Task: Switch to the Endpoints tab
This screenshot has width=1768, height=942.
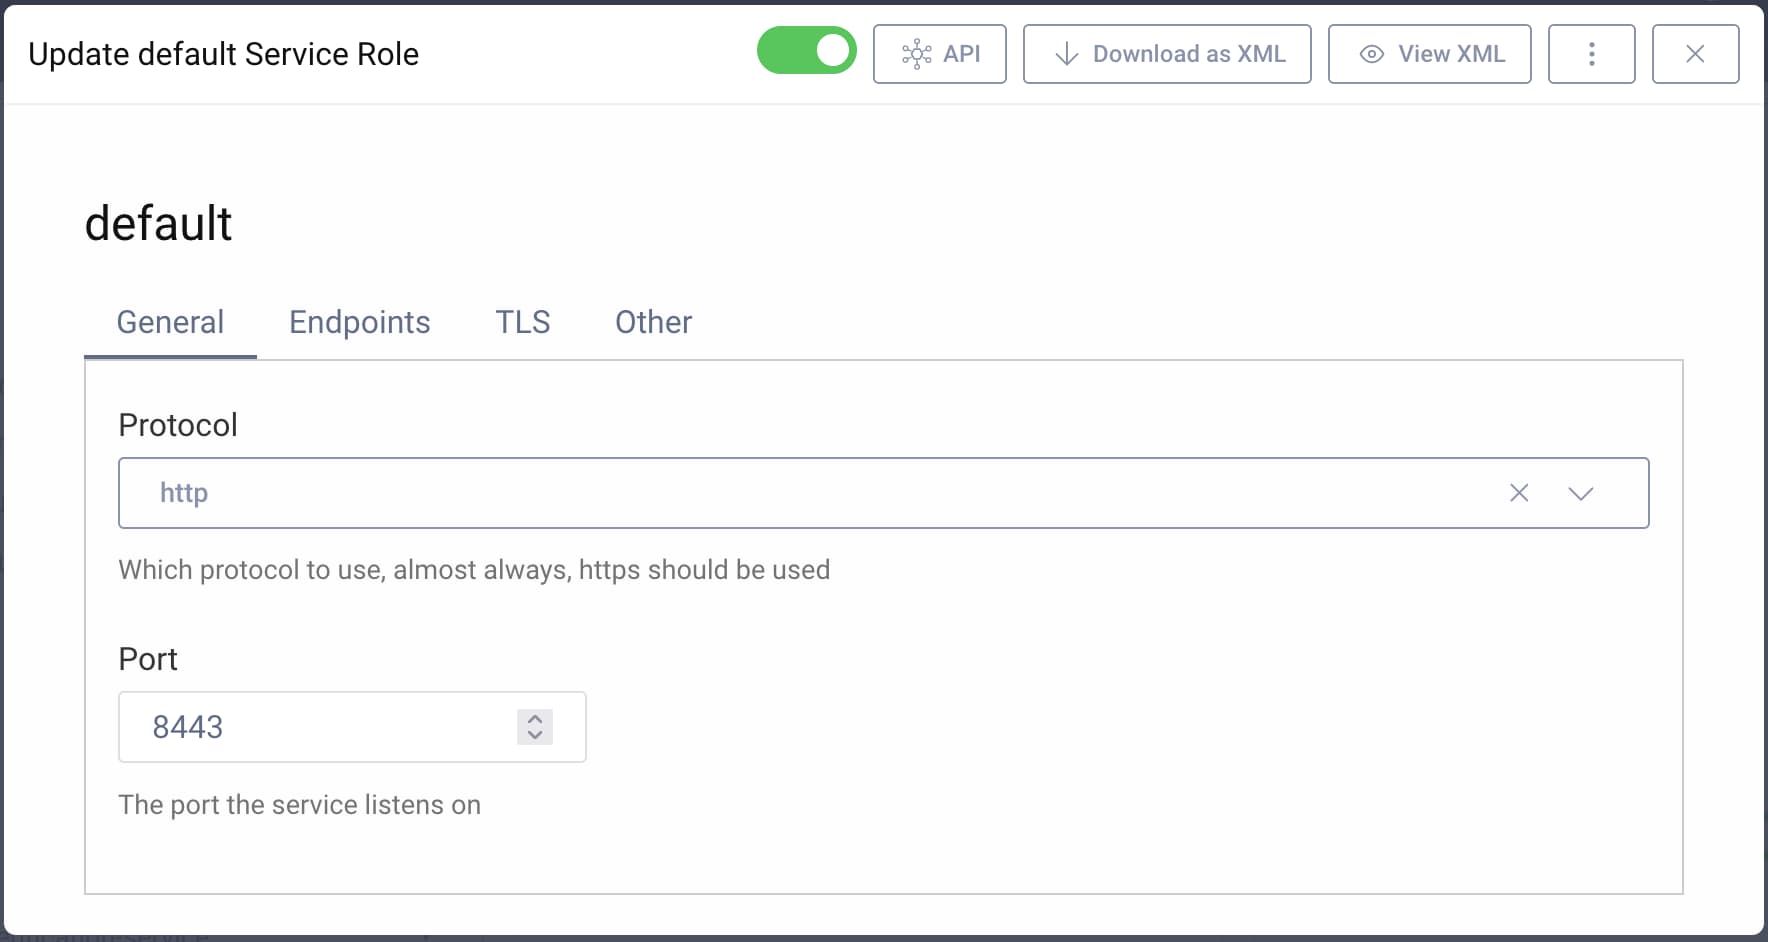Action: 359,322
